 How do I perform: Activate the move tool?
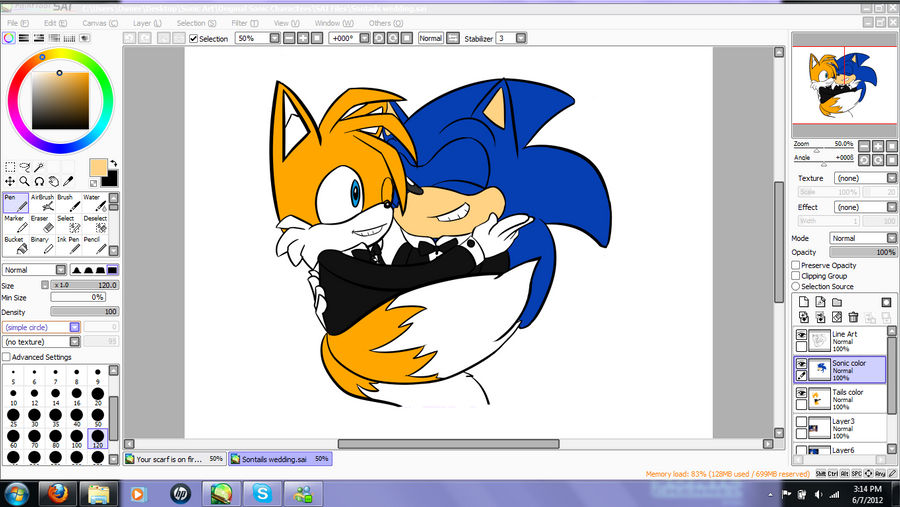10,181
